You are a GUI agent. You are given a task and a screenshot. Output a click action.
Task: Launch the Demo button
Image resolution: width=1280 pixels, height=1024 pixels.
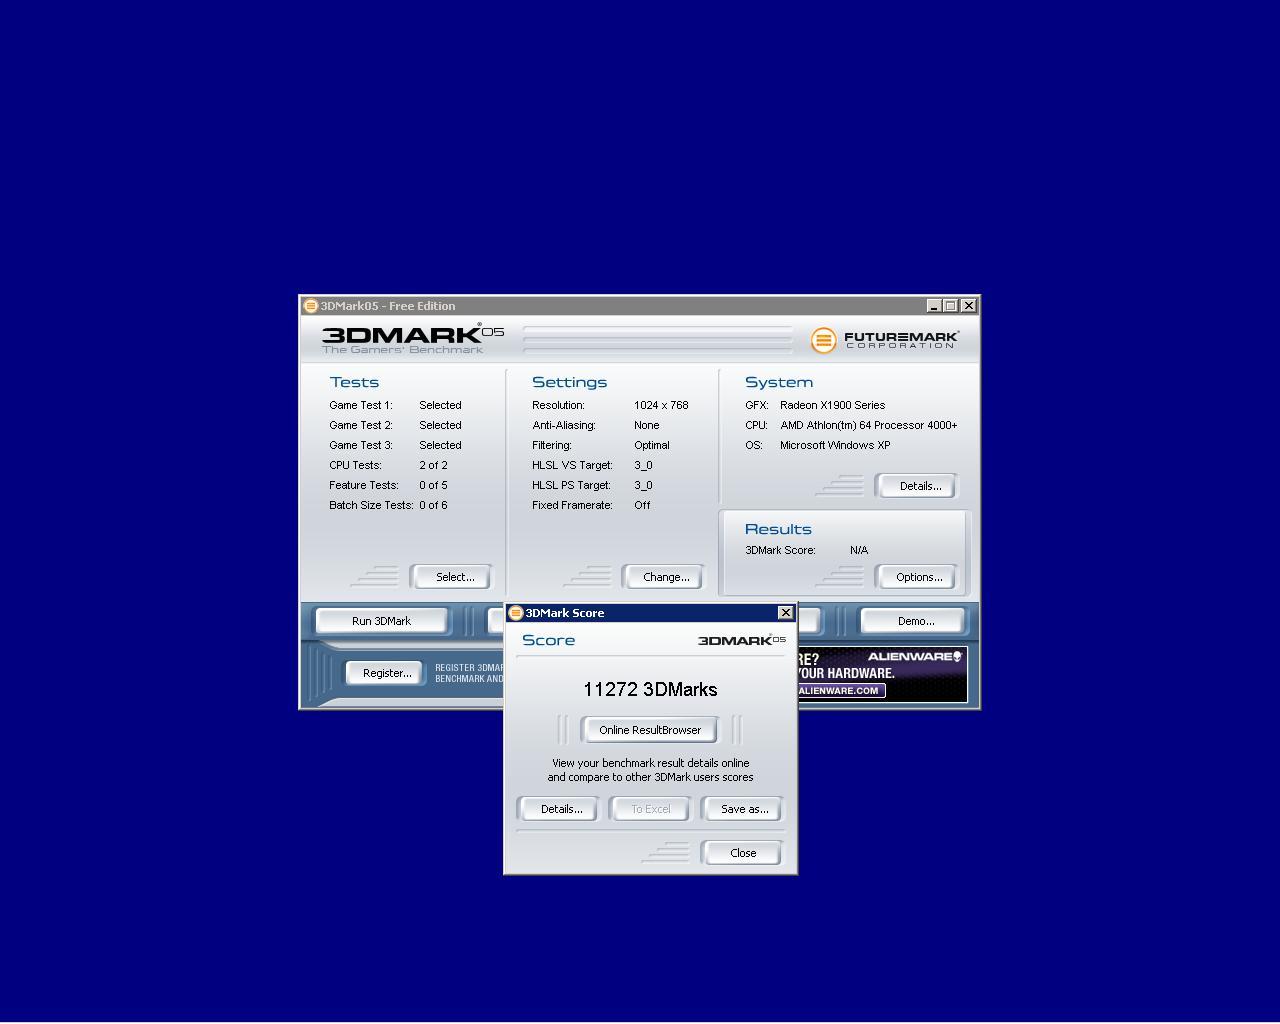[915, 621]
